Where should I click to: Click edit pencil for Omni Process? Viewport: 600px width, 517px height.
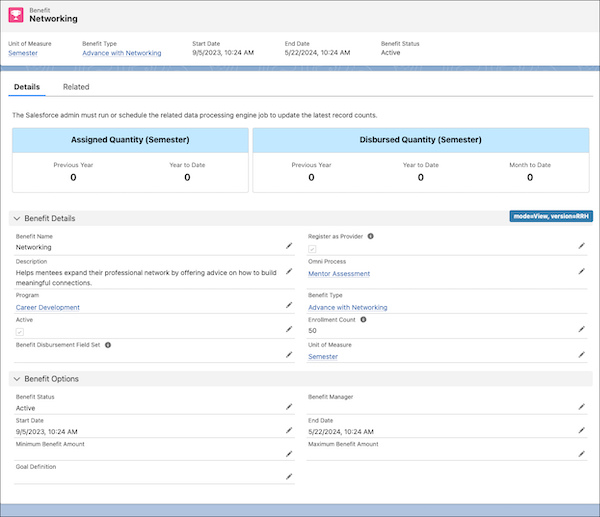click(581, 272)
